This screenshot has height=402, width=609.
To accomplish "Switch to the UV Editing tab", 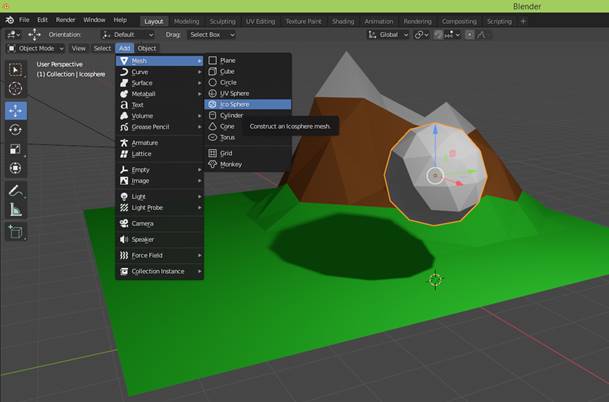I will [x=260, y=21].
